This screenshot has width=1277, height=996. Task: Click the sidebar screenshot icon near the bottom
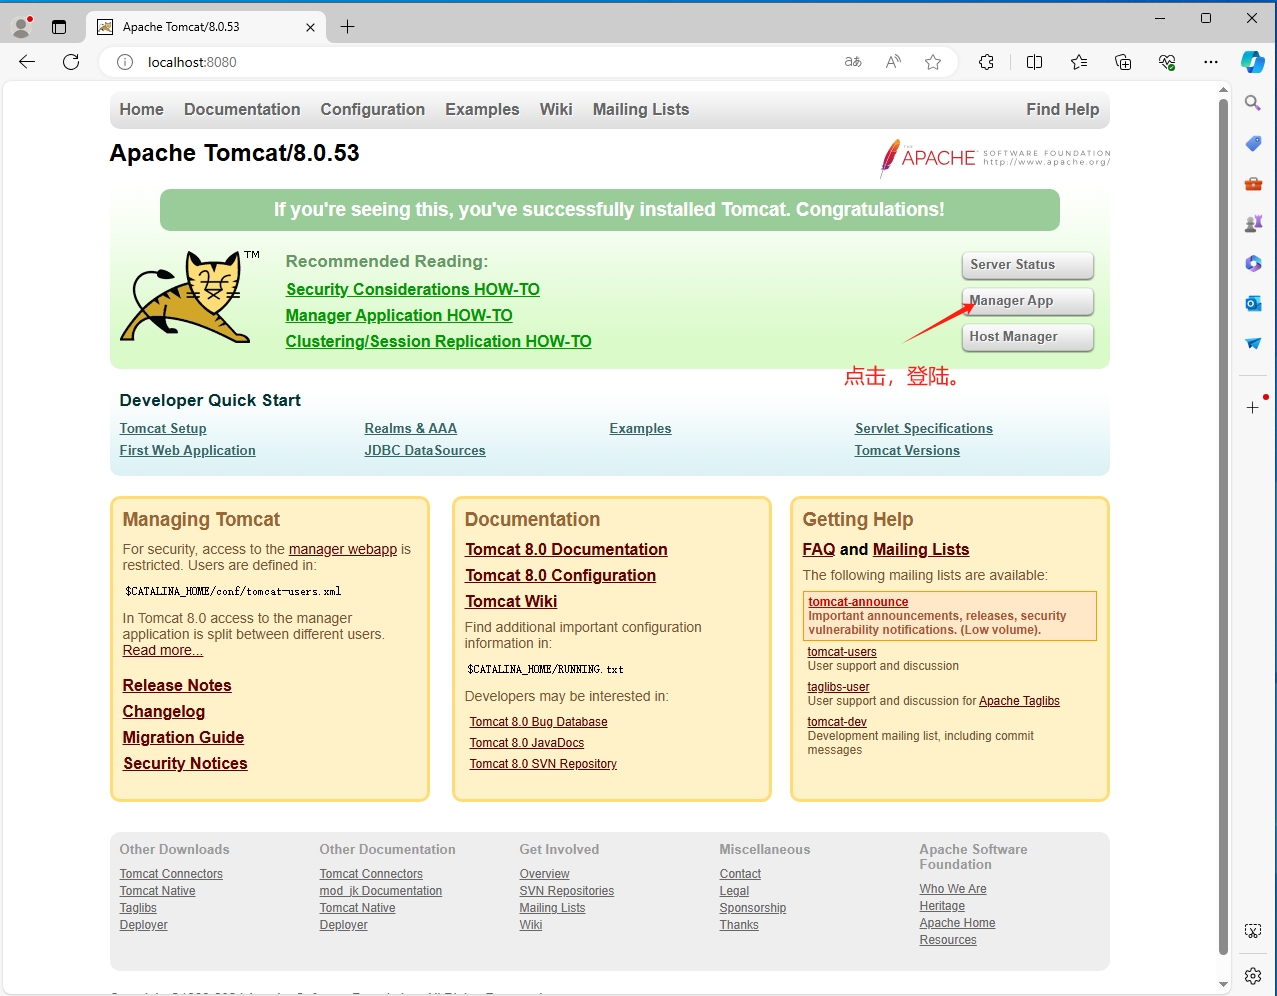coord(1253,931)
